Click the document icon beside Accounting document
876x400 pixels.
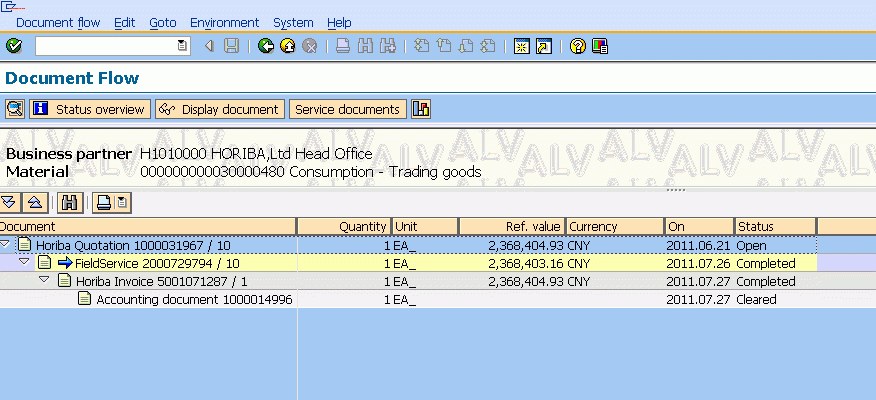click(x=84, y=298)
